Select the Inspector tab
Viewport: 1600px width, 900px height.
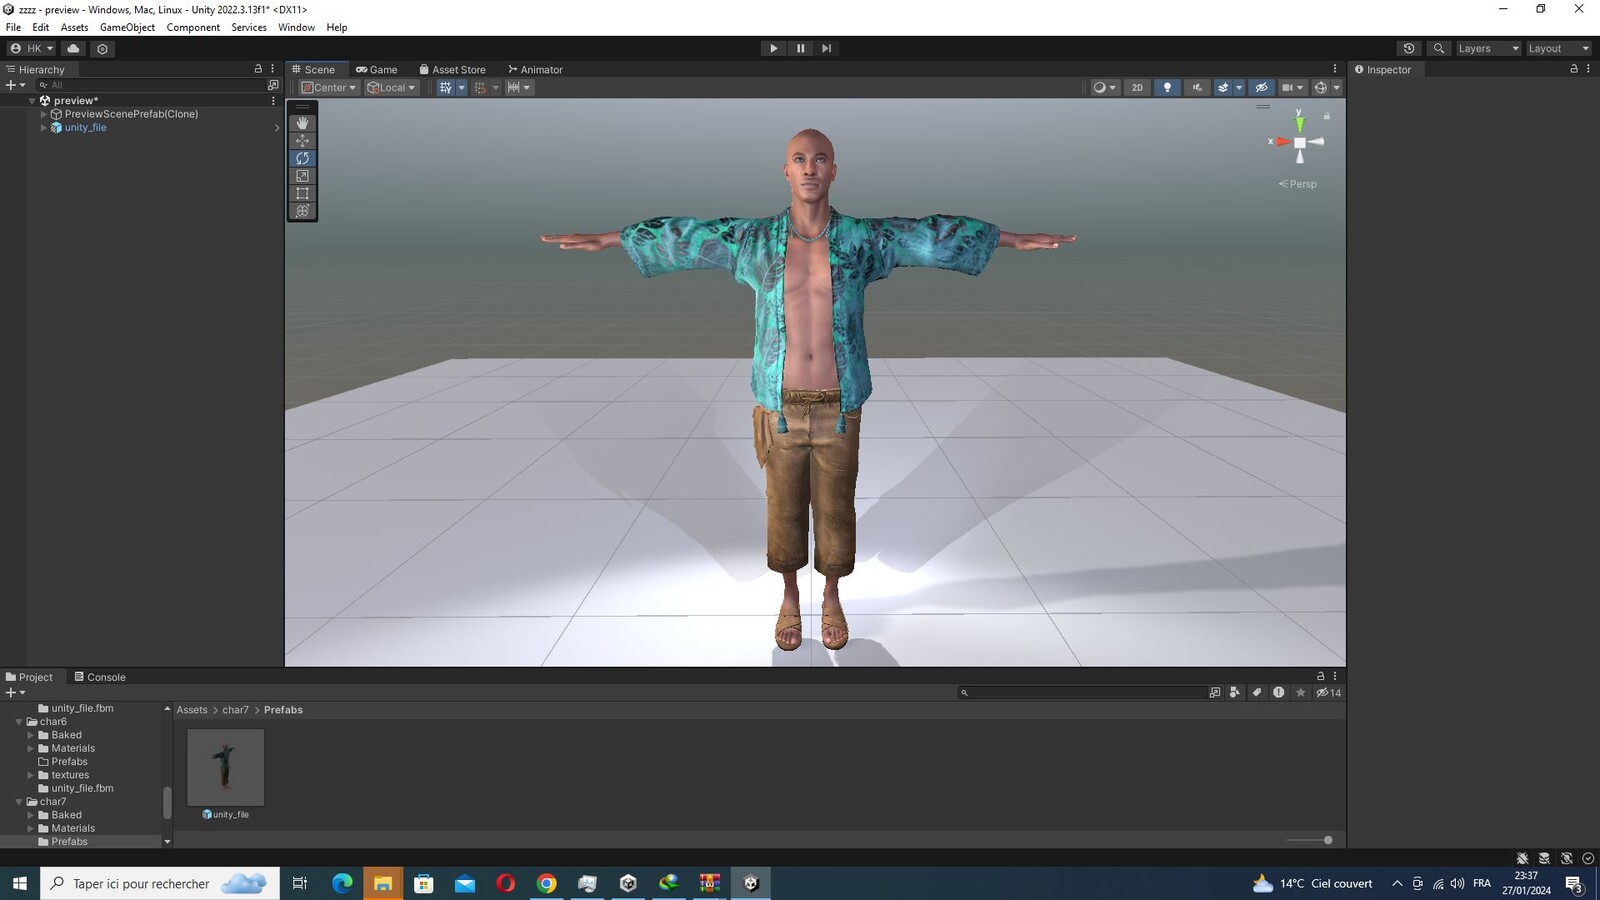pyautogui.click(x=1382, y=69)
